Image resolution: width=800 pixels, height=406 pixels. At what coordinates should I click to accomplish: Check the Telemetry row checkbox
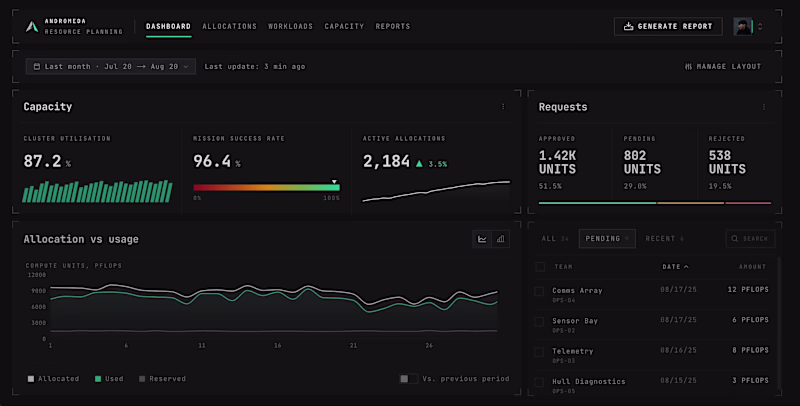point(539,352)
